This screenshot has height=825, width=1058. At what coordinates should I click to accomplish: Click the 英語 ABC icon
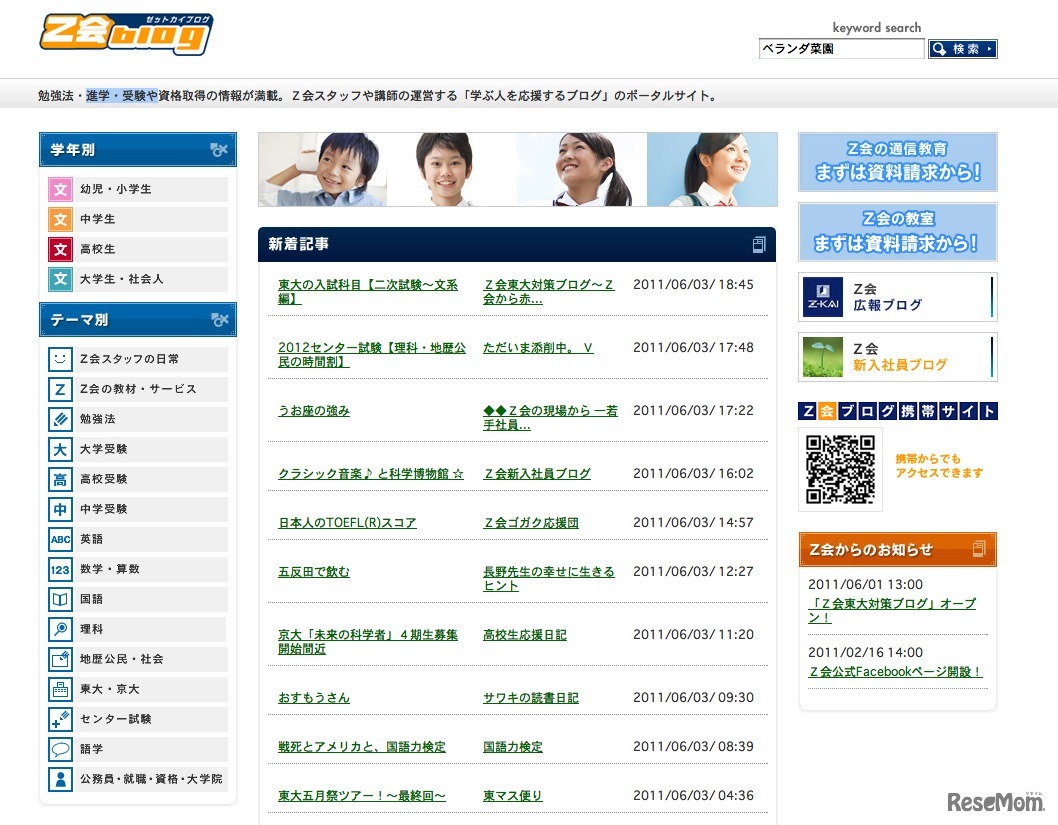click(60, 539)
